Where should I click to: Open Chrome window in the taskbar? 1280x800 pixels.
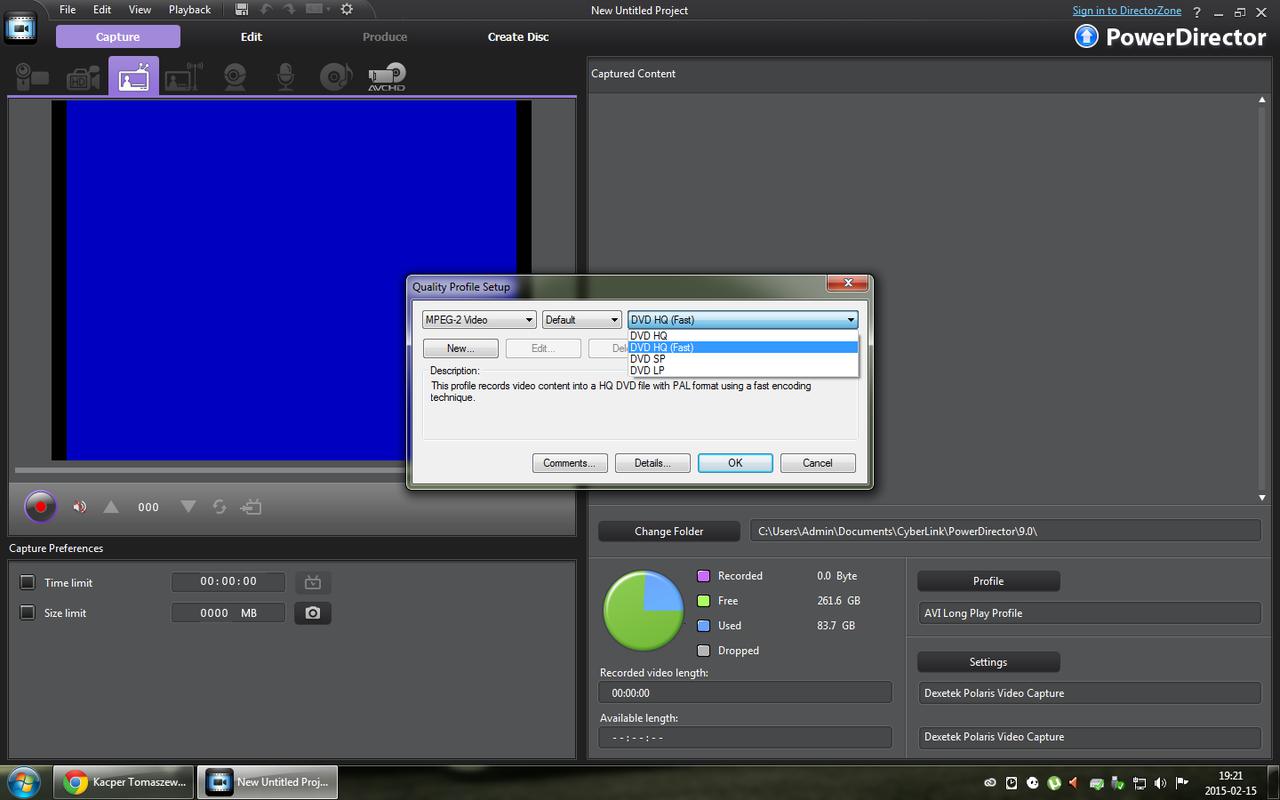click(x=125, y=782)
